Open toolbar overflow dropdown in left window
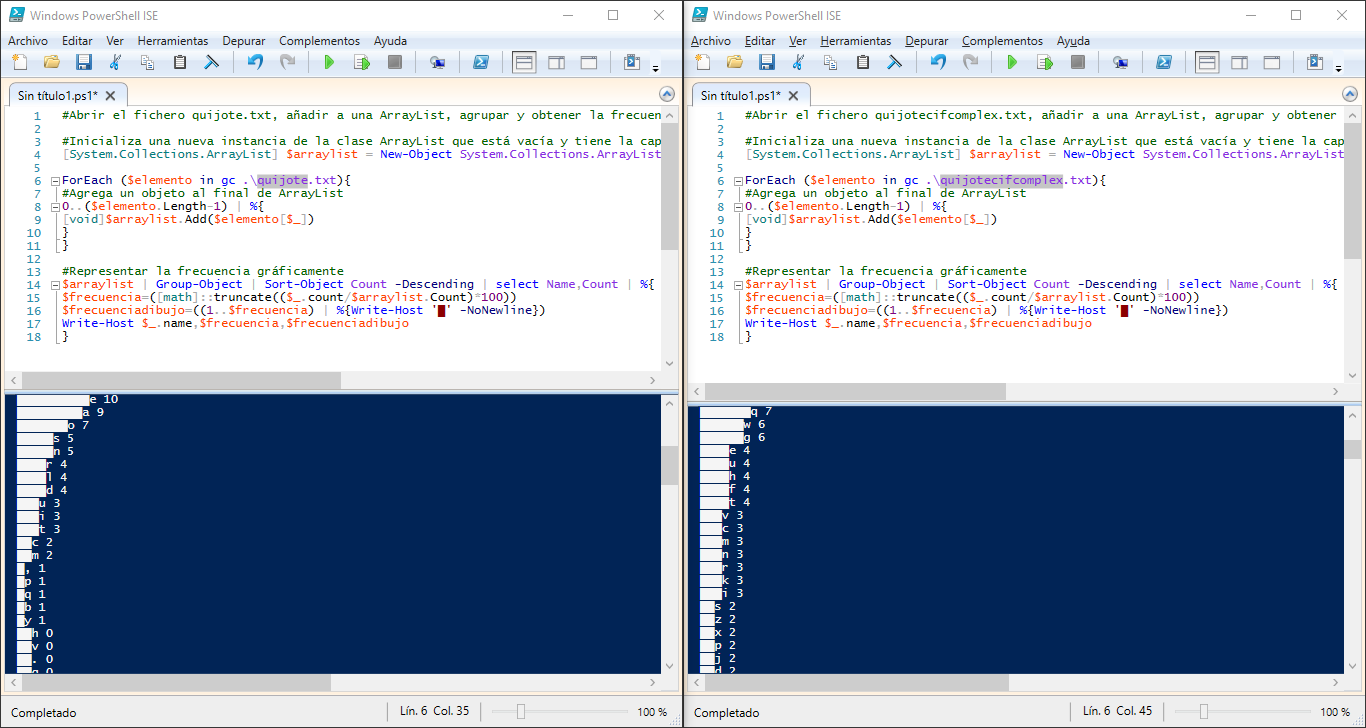The height and width of the screenshot is (728, 1366). [x=656, y=69]
